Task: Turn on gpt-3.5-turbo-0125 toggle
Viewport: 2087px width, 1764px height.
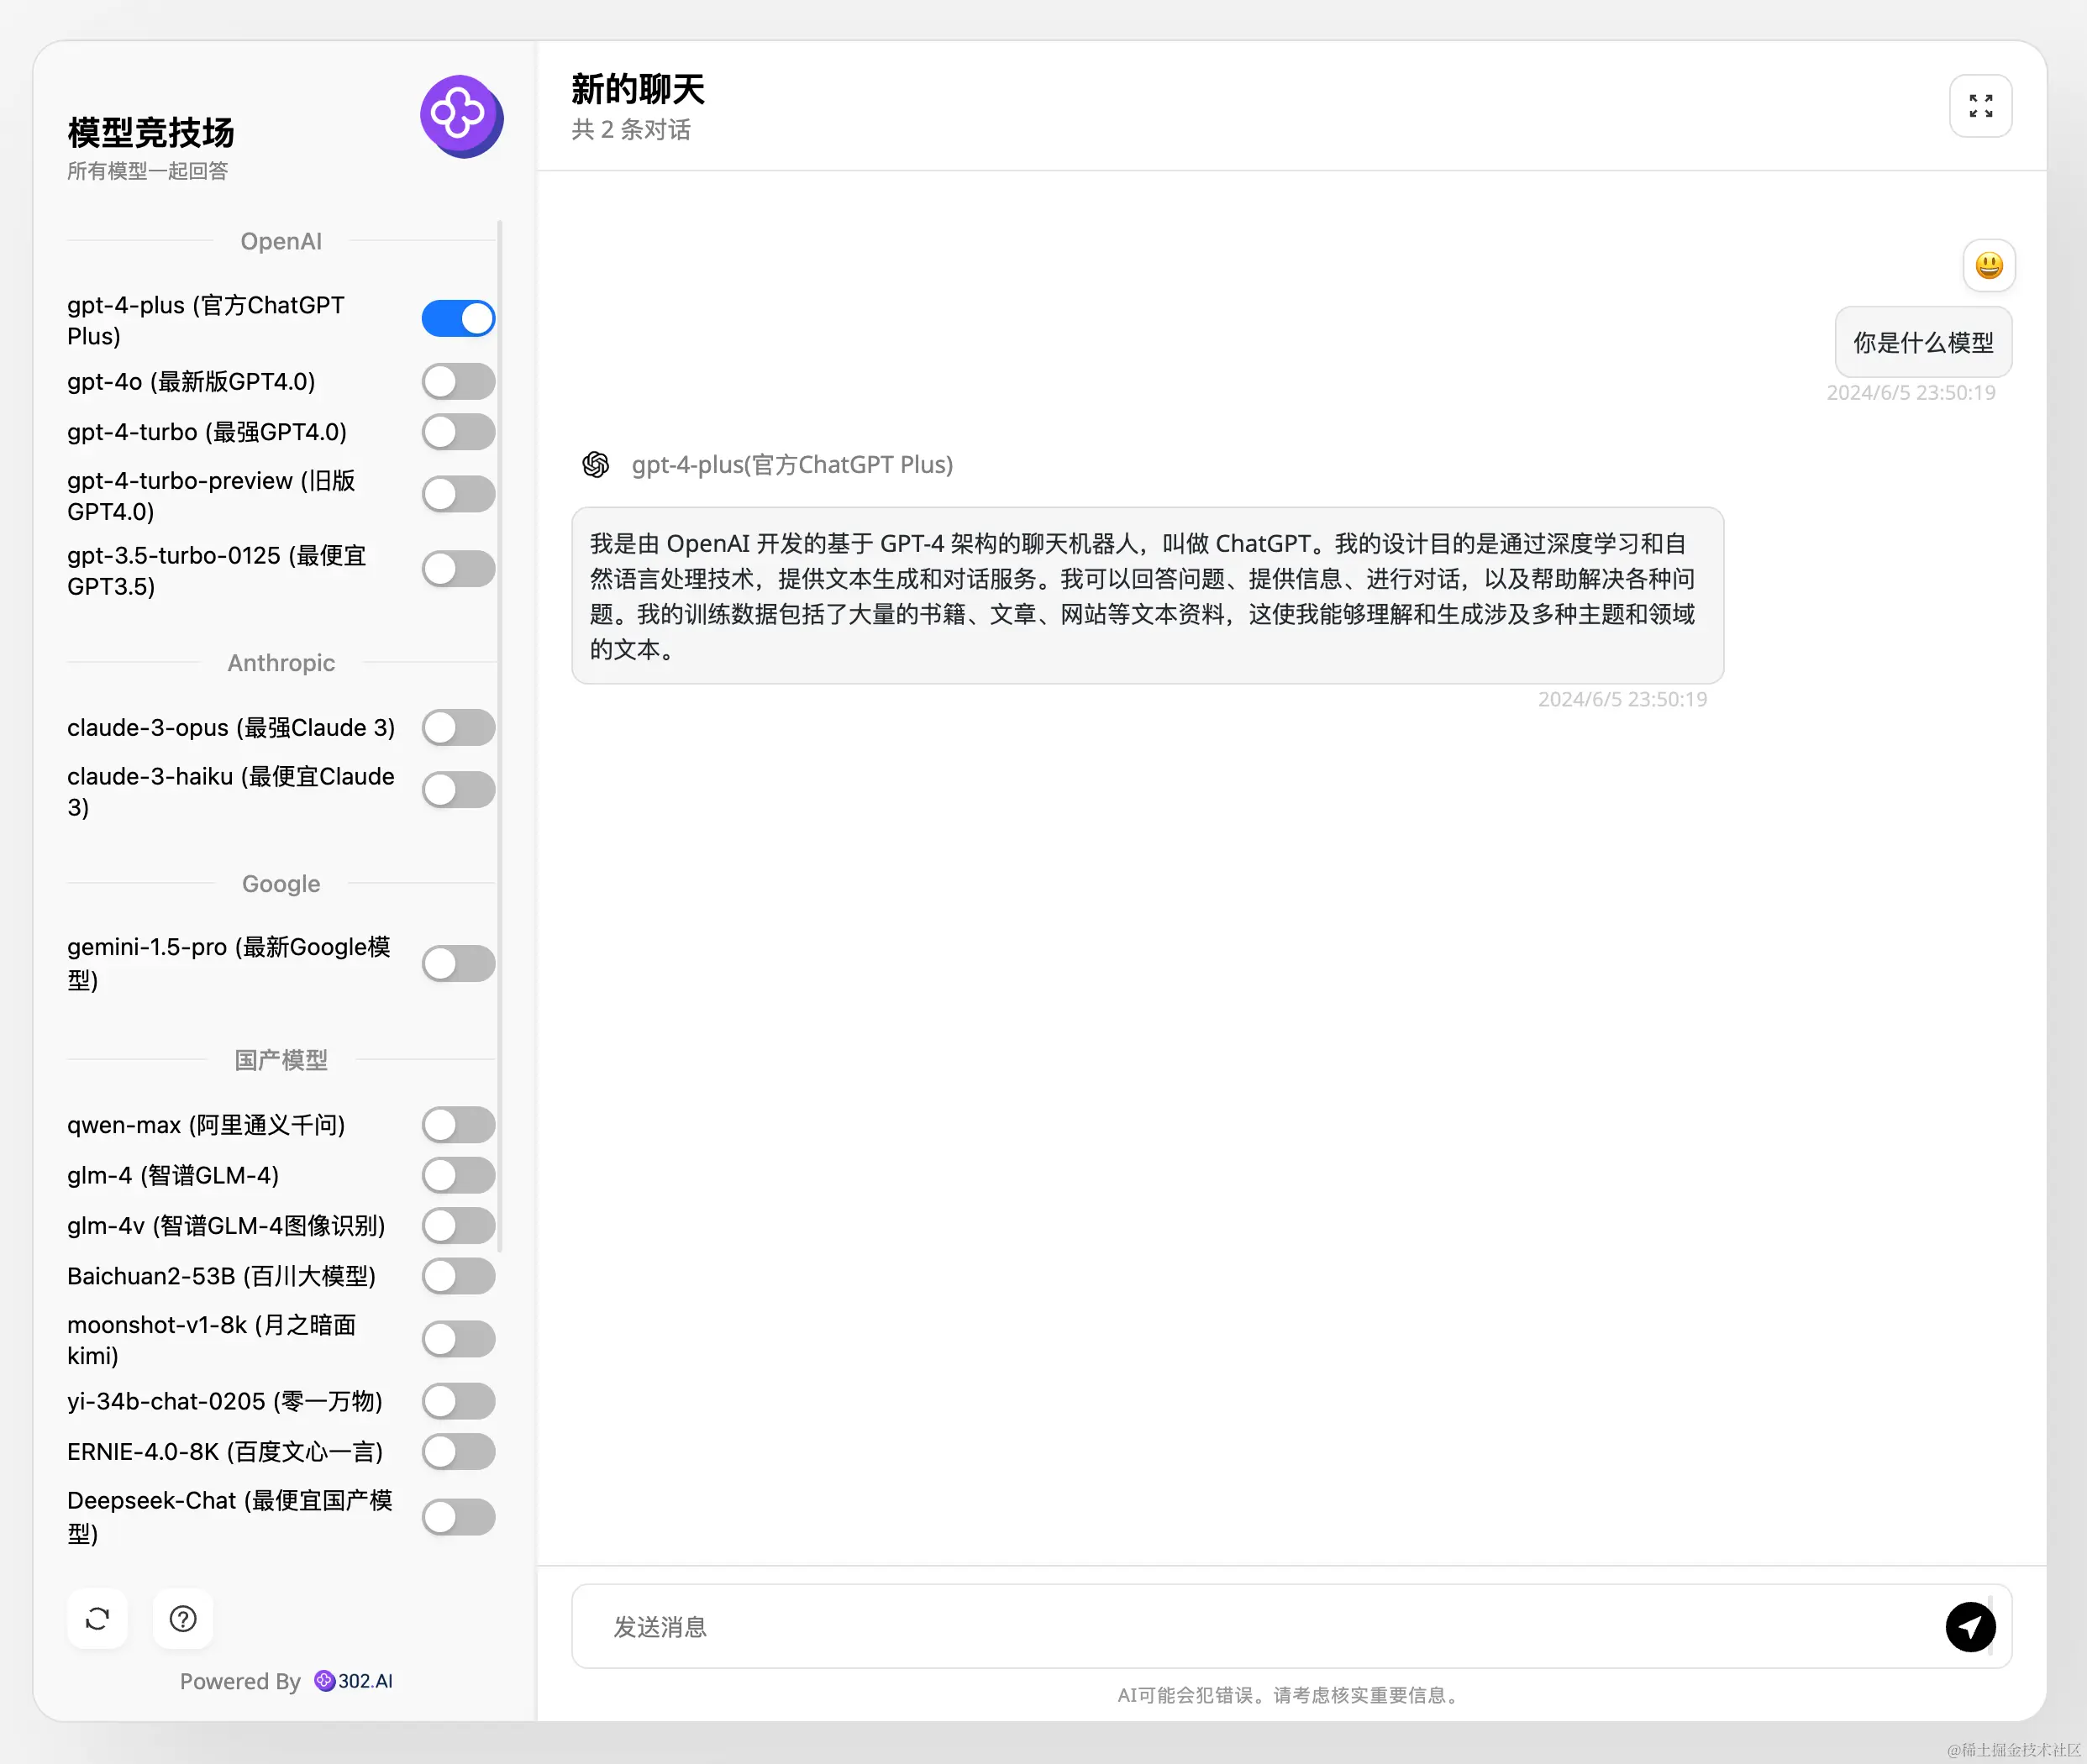Action: pos(458,569)
